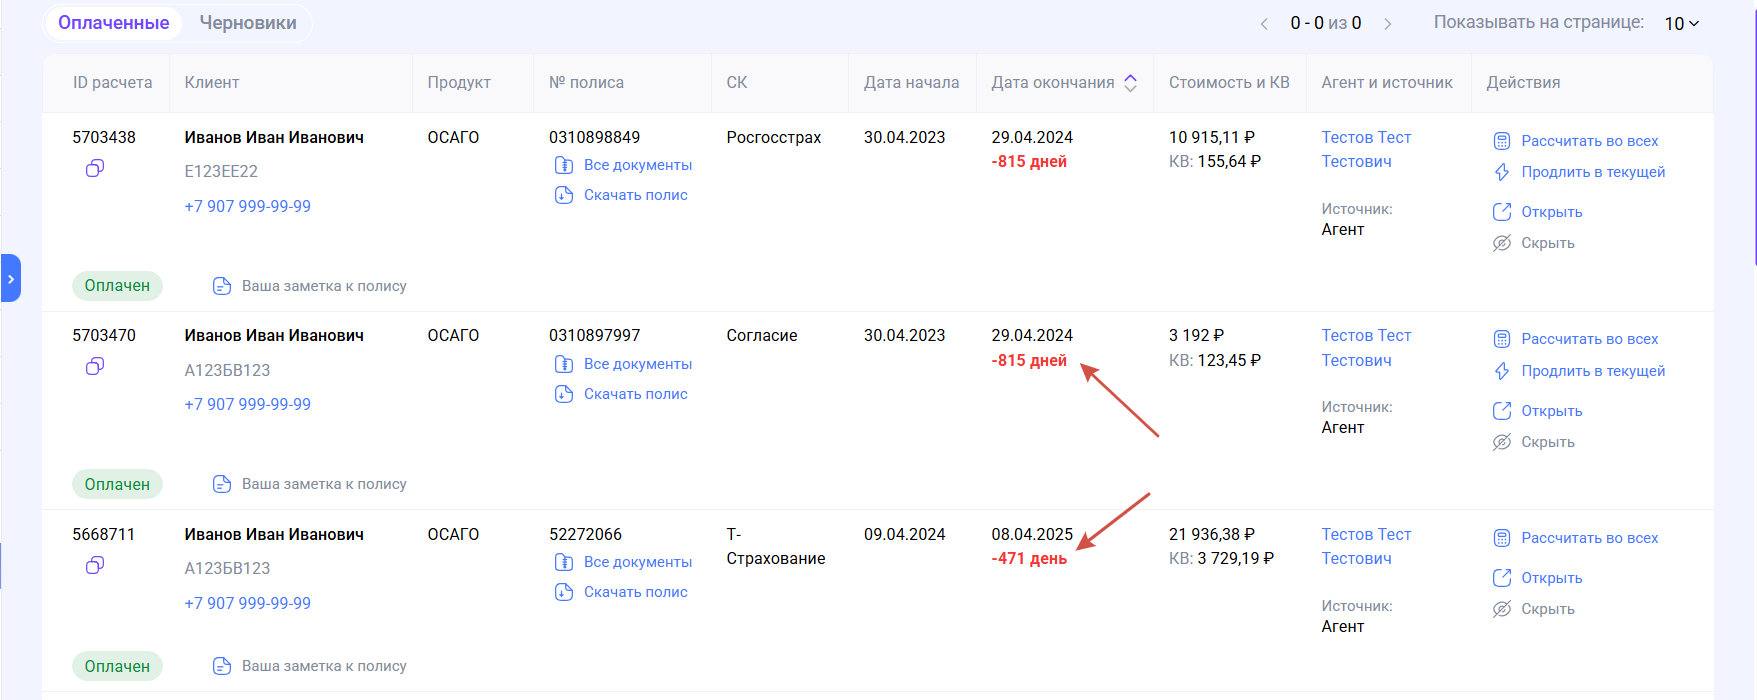The width and height of the screenshot is (1757, 700).
Task: Open Все документы for policy 0310898849
Action: [x=637, y=165]
